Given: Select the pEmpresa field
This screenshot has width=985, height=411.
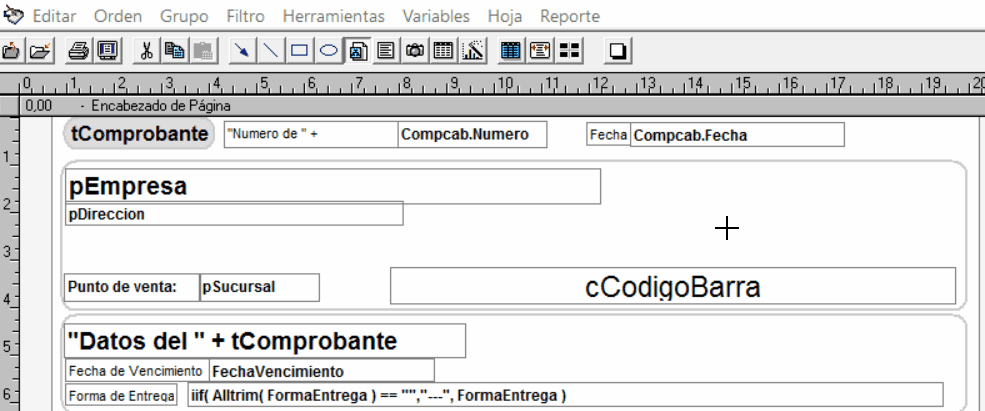Looking at the screenshot, I should click(333, 186).
